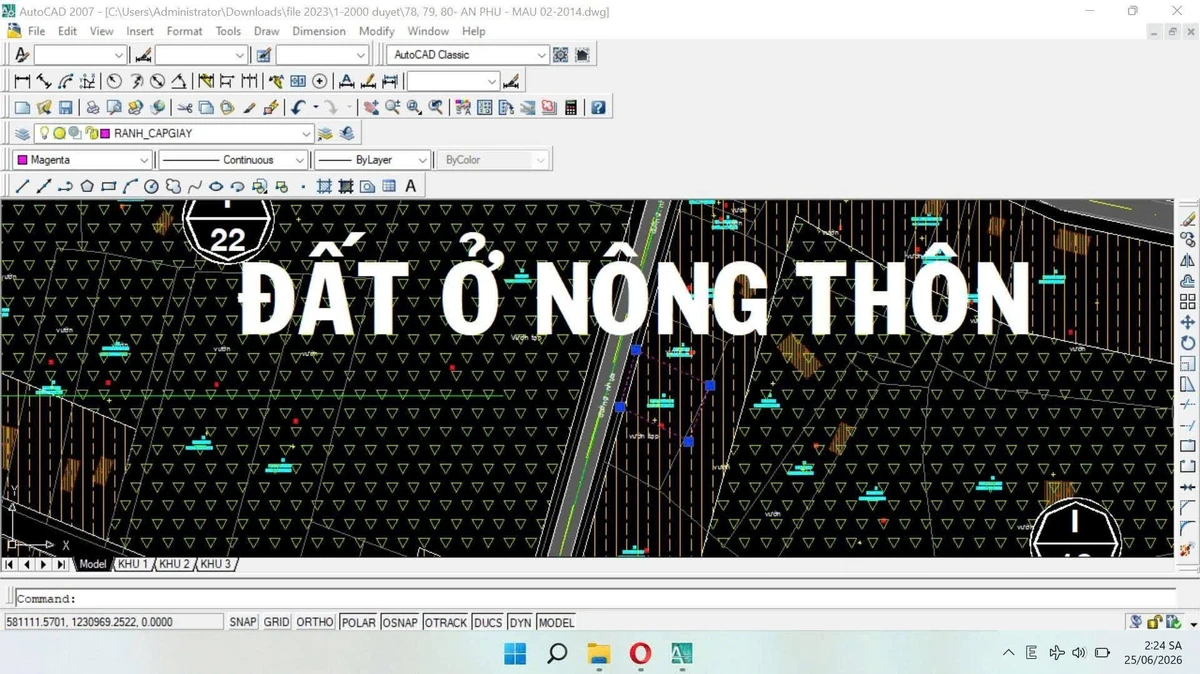The width and height of the screenshot is (1200, 674).
Task: Cut selection with the scissors icon
Action: 185,107
